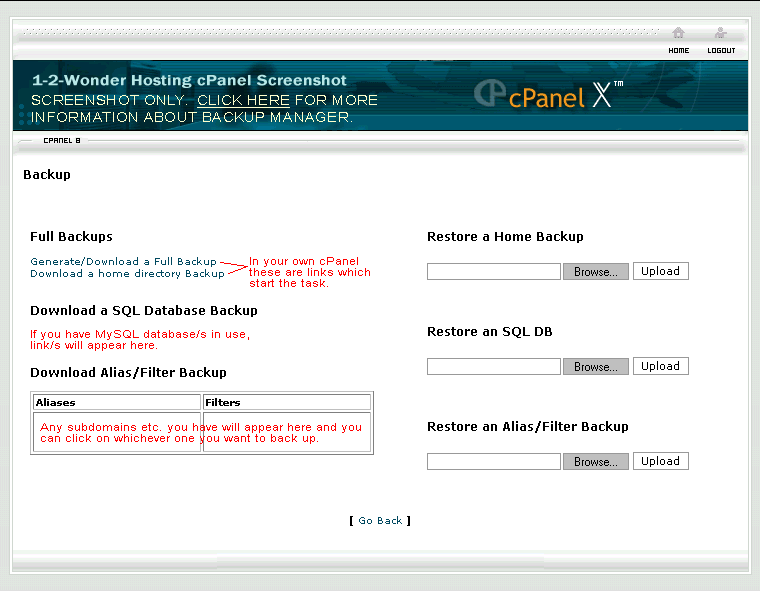Click the Backup page heading
760x591 pixels.
click(x=47, y=175)
